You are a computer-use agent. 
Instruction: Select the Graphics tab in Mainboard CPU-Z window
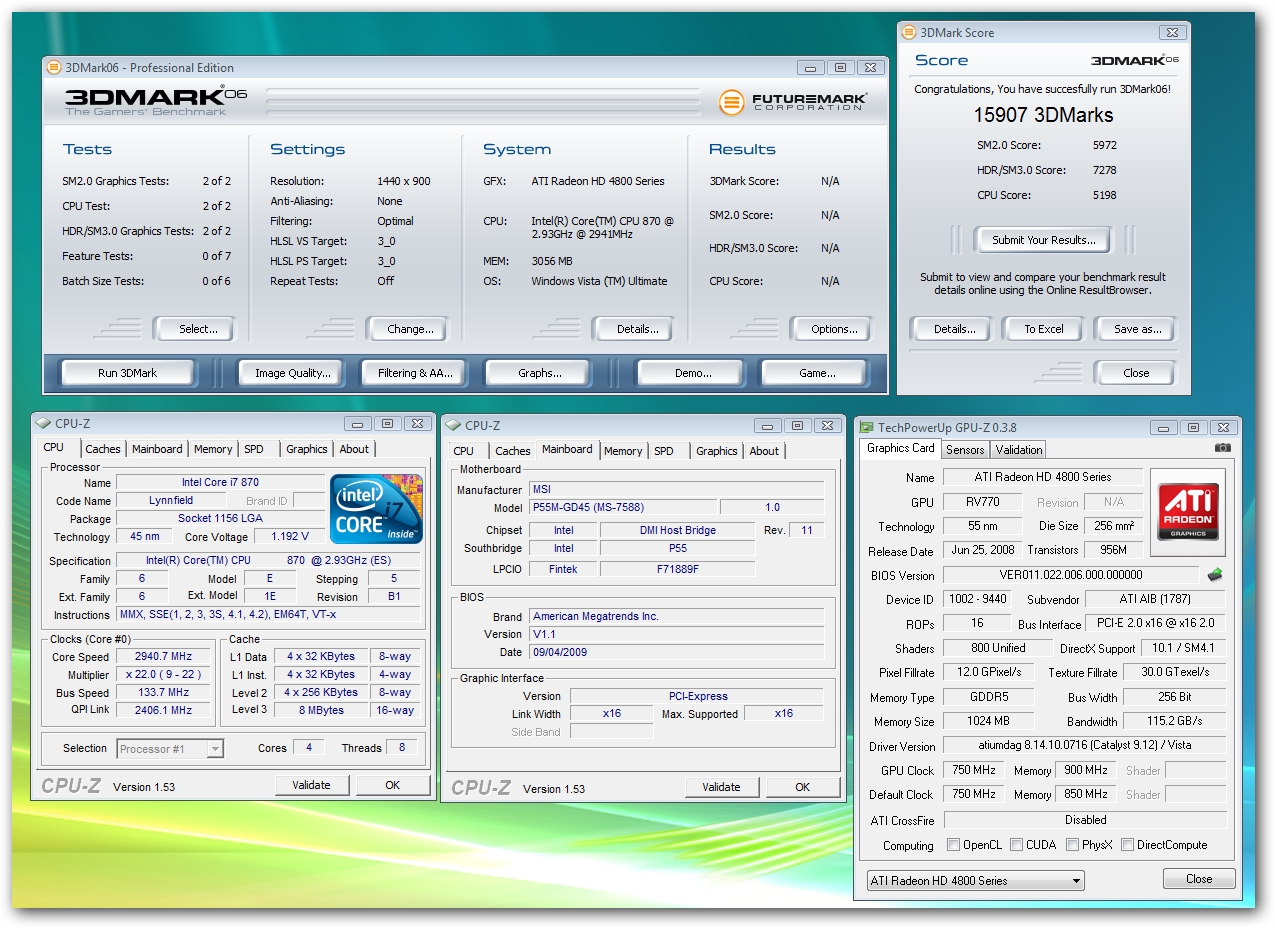[x=717, y=451]
